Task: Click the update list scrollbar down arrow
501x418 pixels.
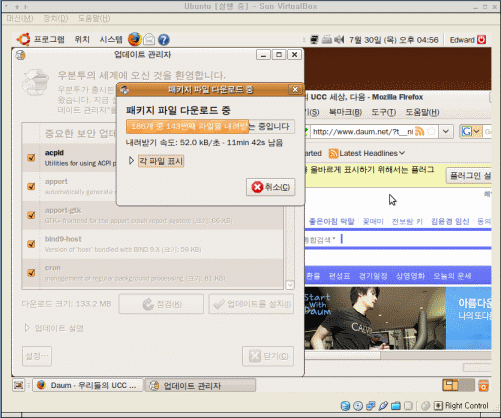Action: (x=290, y=285)
